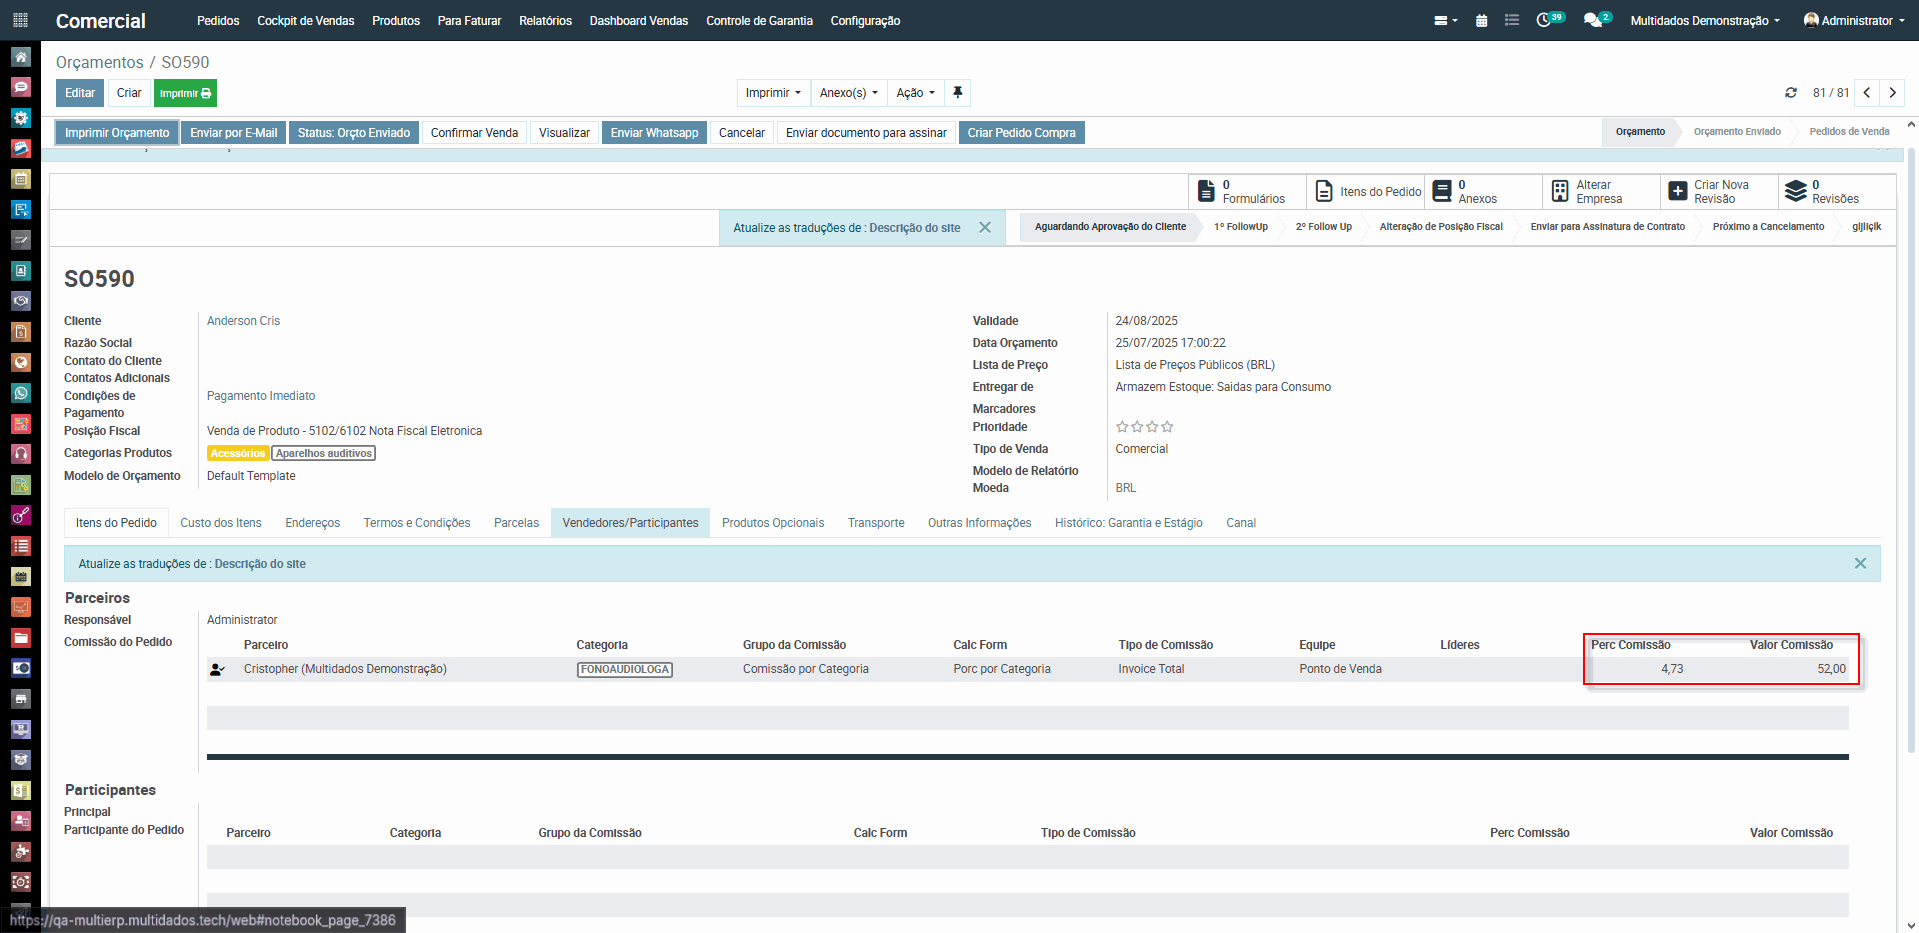
Task: Open the conversations chat bubbles icon
Action: 1593,20
